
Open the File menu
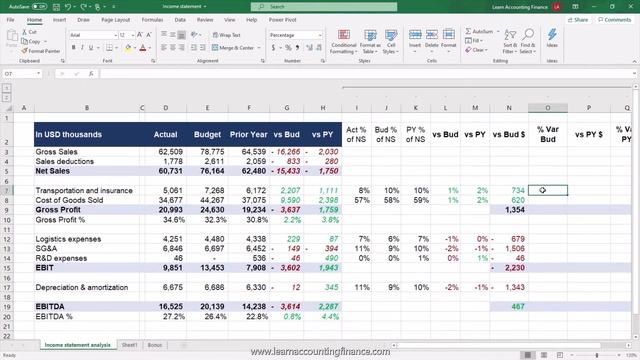click(11, 20)
